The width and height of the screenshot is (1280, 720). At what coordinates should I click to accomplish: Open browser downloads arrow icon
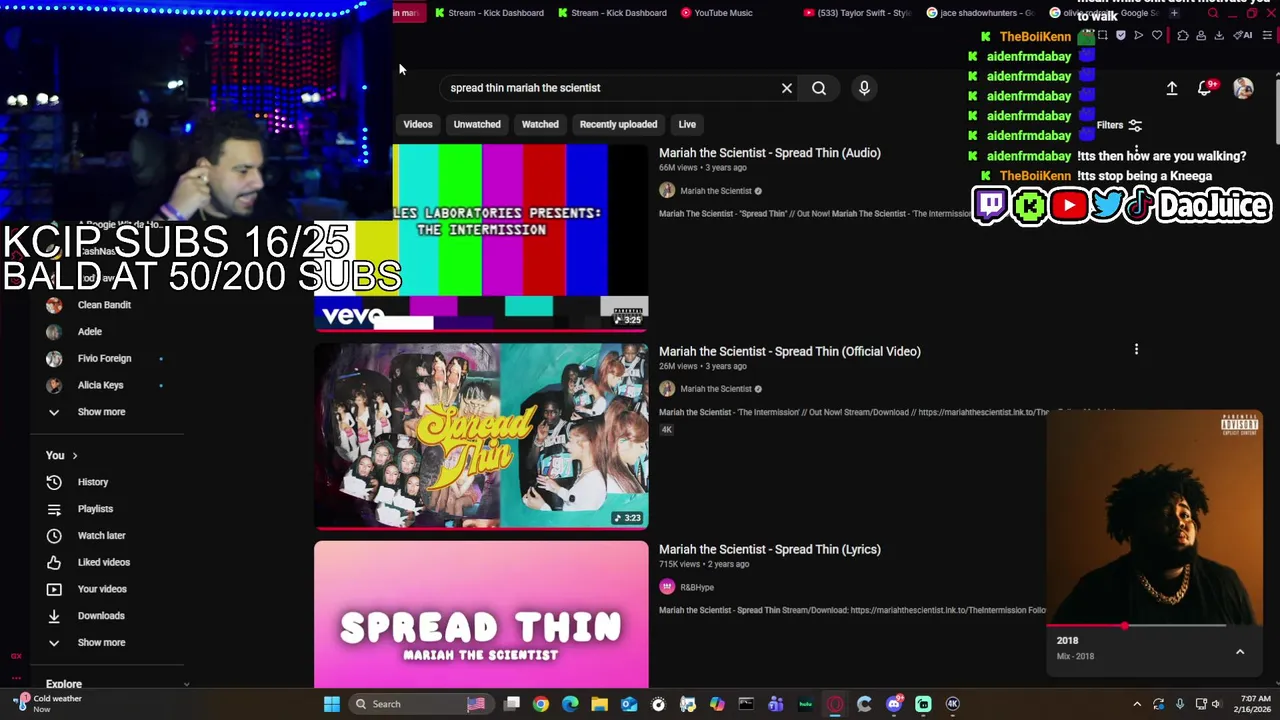tap(1219, 35)
